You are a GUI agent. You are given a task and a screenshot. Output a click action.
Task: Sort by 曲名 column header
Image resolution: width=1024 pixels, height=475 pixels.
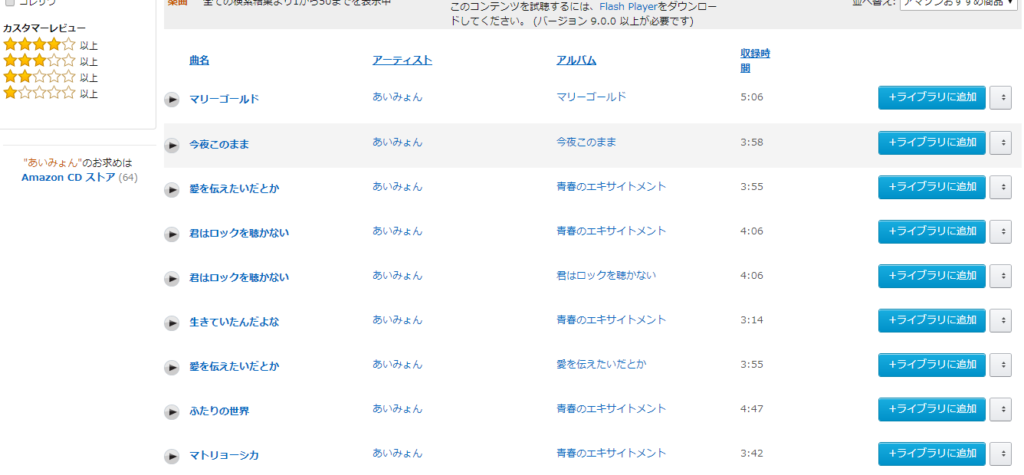[x=199, y=60]
